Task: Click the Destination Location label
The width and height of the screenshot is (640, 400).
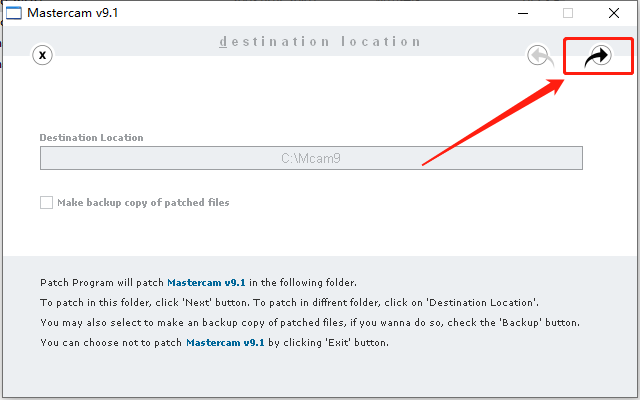Action: coord(91,138)
